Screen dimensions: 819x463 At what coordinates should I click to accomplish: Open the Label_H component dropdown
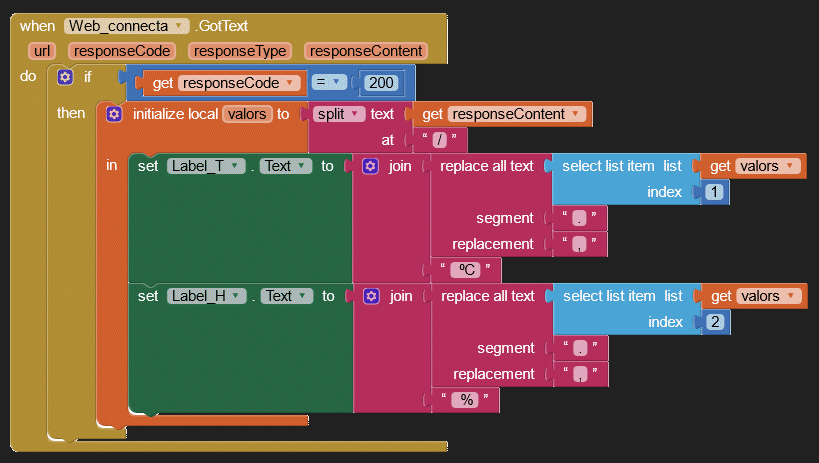point(236,296)
